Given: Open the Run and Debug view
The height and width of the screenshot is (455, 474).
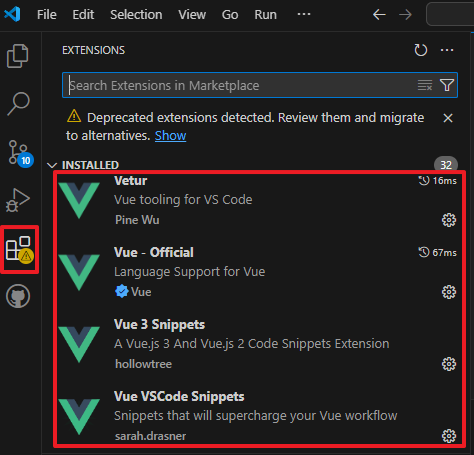Looking at the screenshot, I should (18, 200).
